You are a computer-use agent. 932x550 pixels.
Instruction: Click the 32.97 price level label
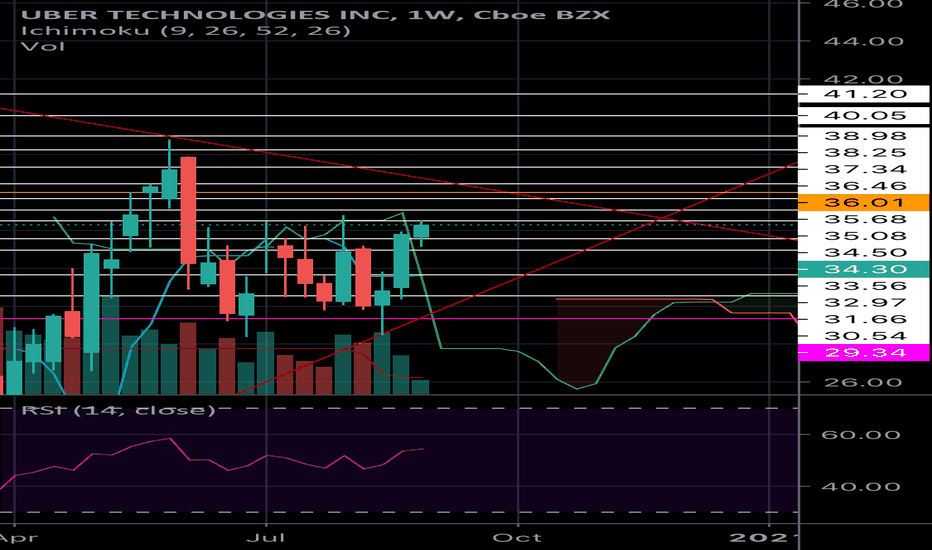tap(865, 302)
